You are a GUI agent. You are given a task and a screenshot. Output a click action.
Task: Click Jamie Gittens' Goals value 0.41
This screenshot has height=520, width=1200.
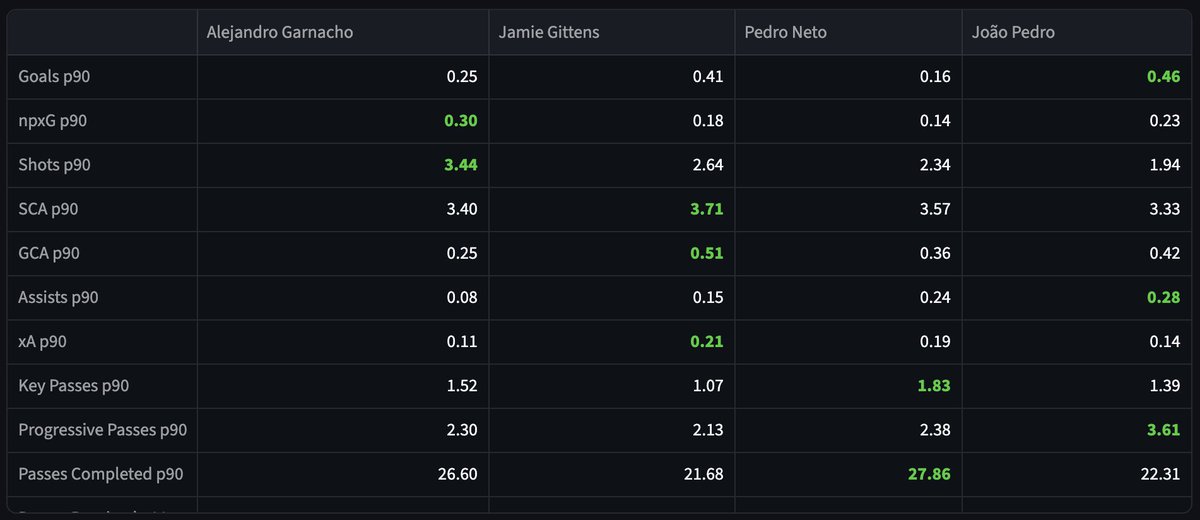click(707, 76)
